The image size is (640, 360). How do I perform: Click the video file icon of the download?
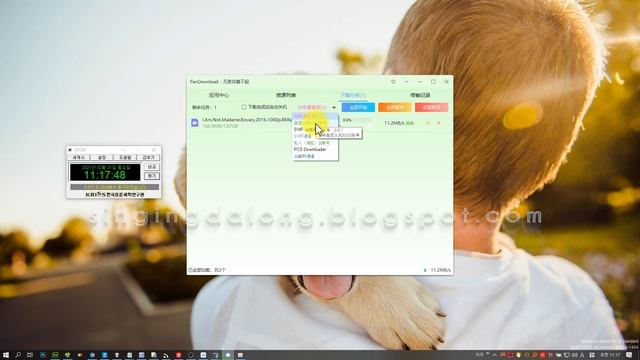(195, 122)
